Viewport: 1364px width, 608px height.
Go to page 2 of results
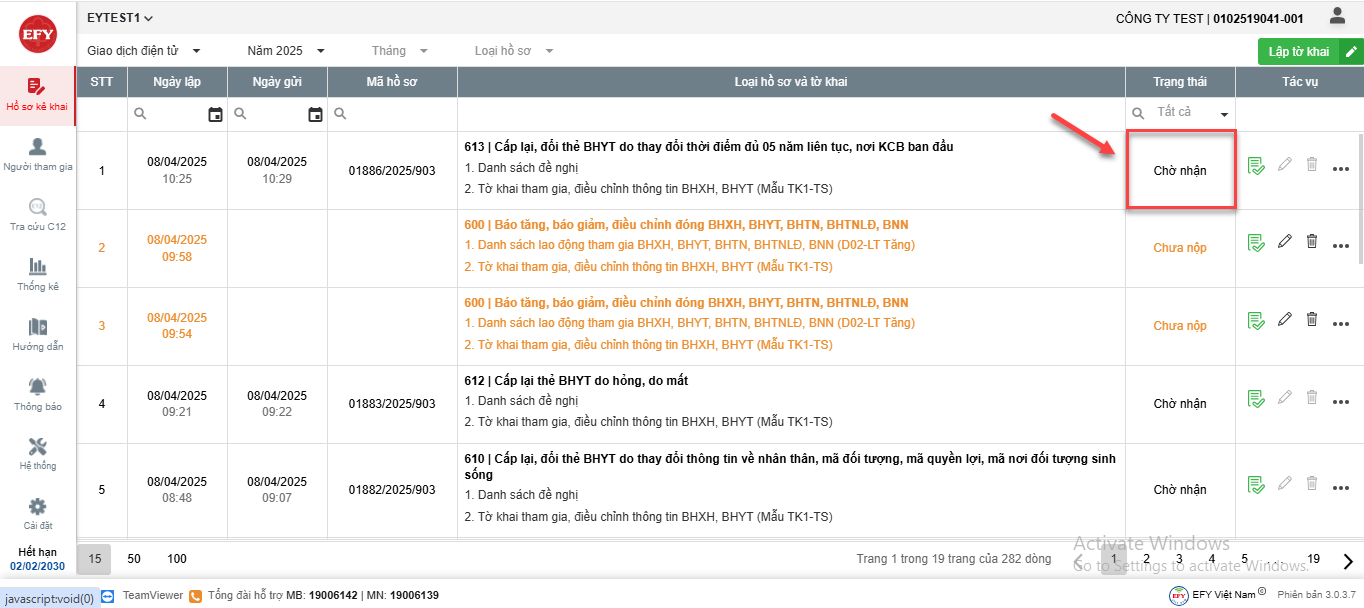click(x=1146, y=559)
